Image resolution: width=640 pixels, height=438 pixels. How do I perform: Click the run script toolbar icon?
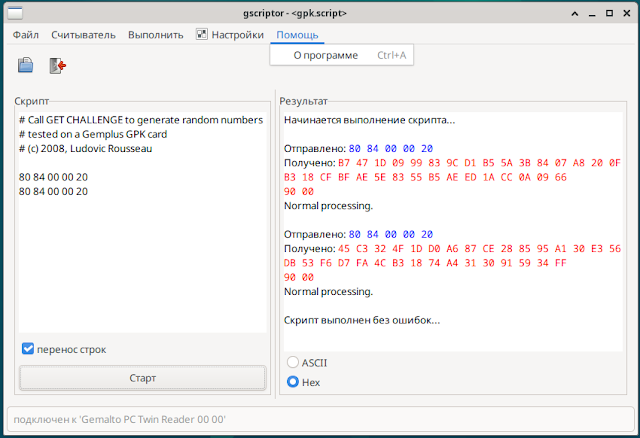58,65
